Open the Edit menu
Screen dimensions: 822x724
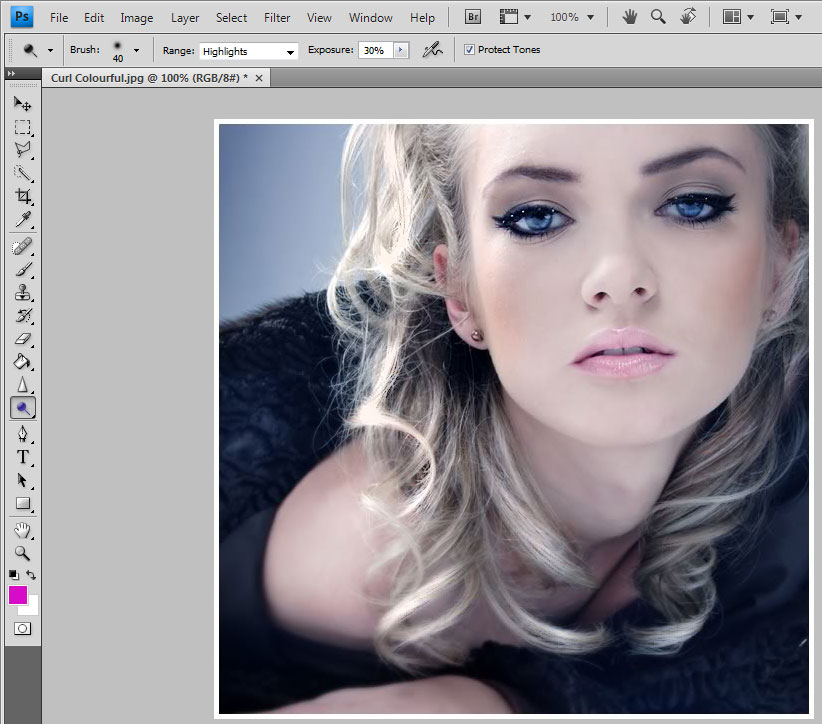tap(94, 18)
